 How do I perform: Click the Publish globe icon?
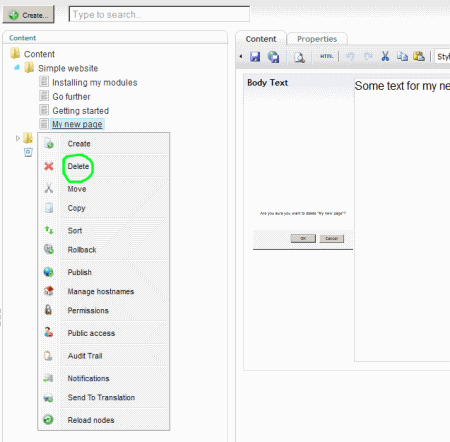(49, 272)
